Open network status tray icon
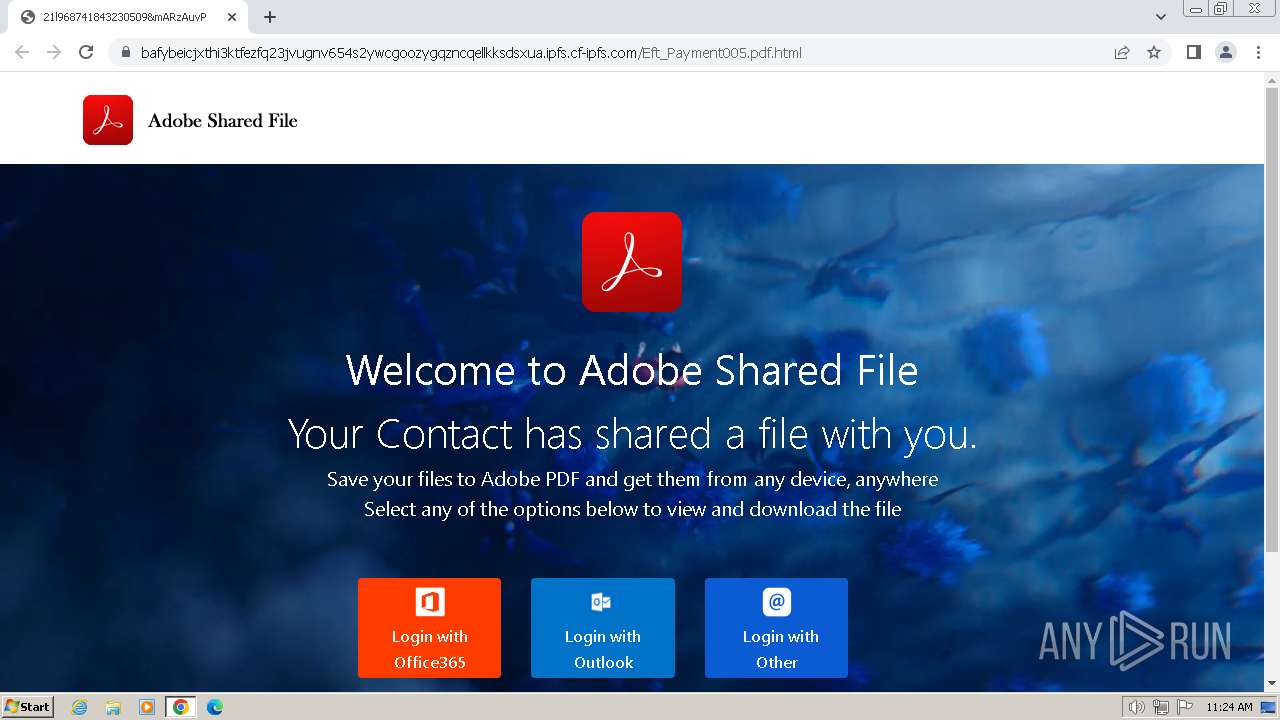 point(1162,707)
